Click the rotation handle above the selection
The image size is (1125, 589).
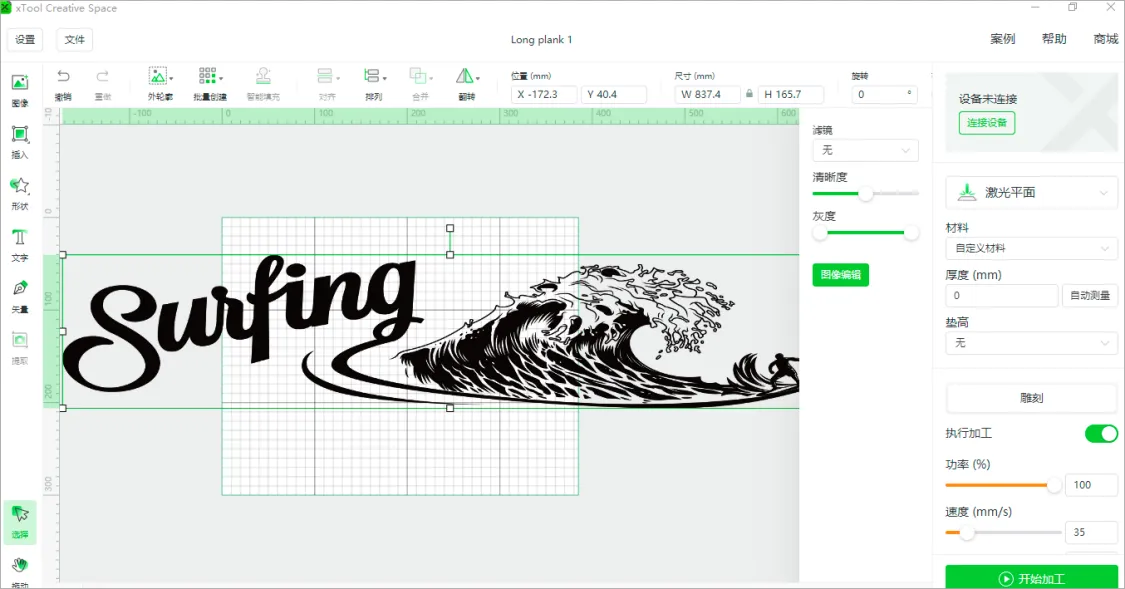coord(450,228)
